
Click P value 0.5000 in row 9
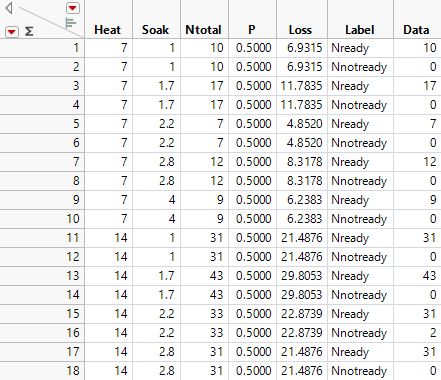coord(254,200)
